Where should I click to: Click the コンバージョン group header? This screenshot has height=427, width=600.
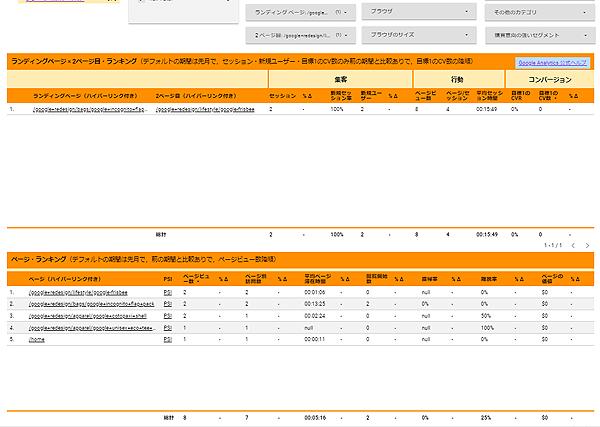pyautogui.click(x=550, y=80)
